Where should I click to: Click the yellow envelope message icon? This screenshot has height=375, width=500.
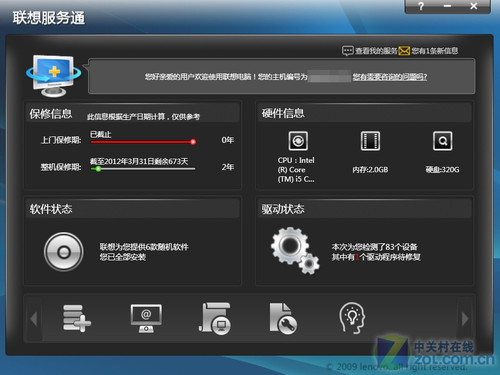(x=404, y=51)
